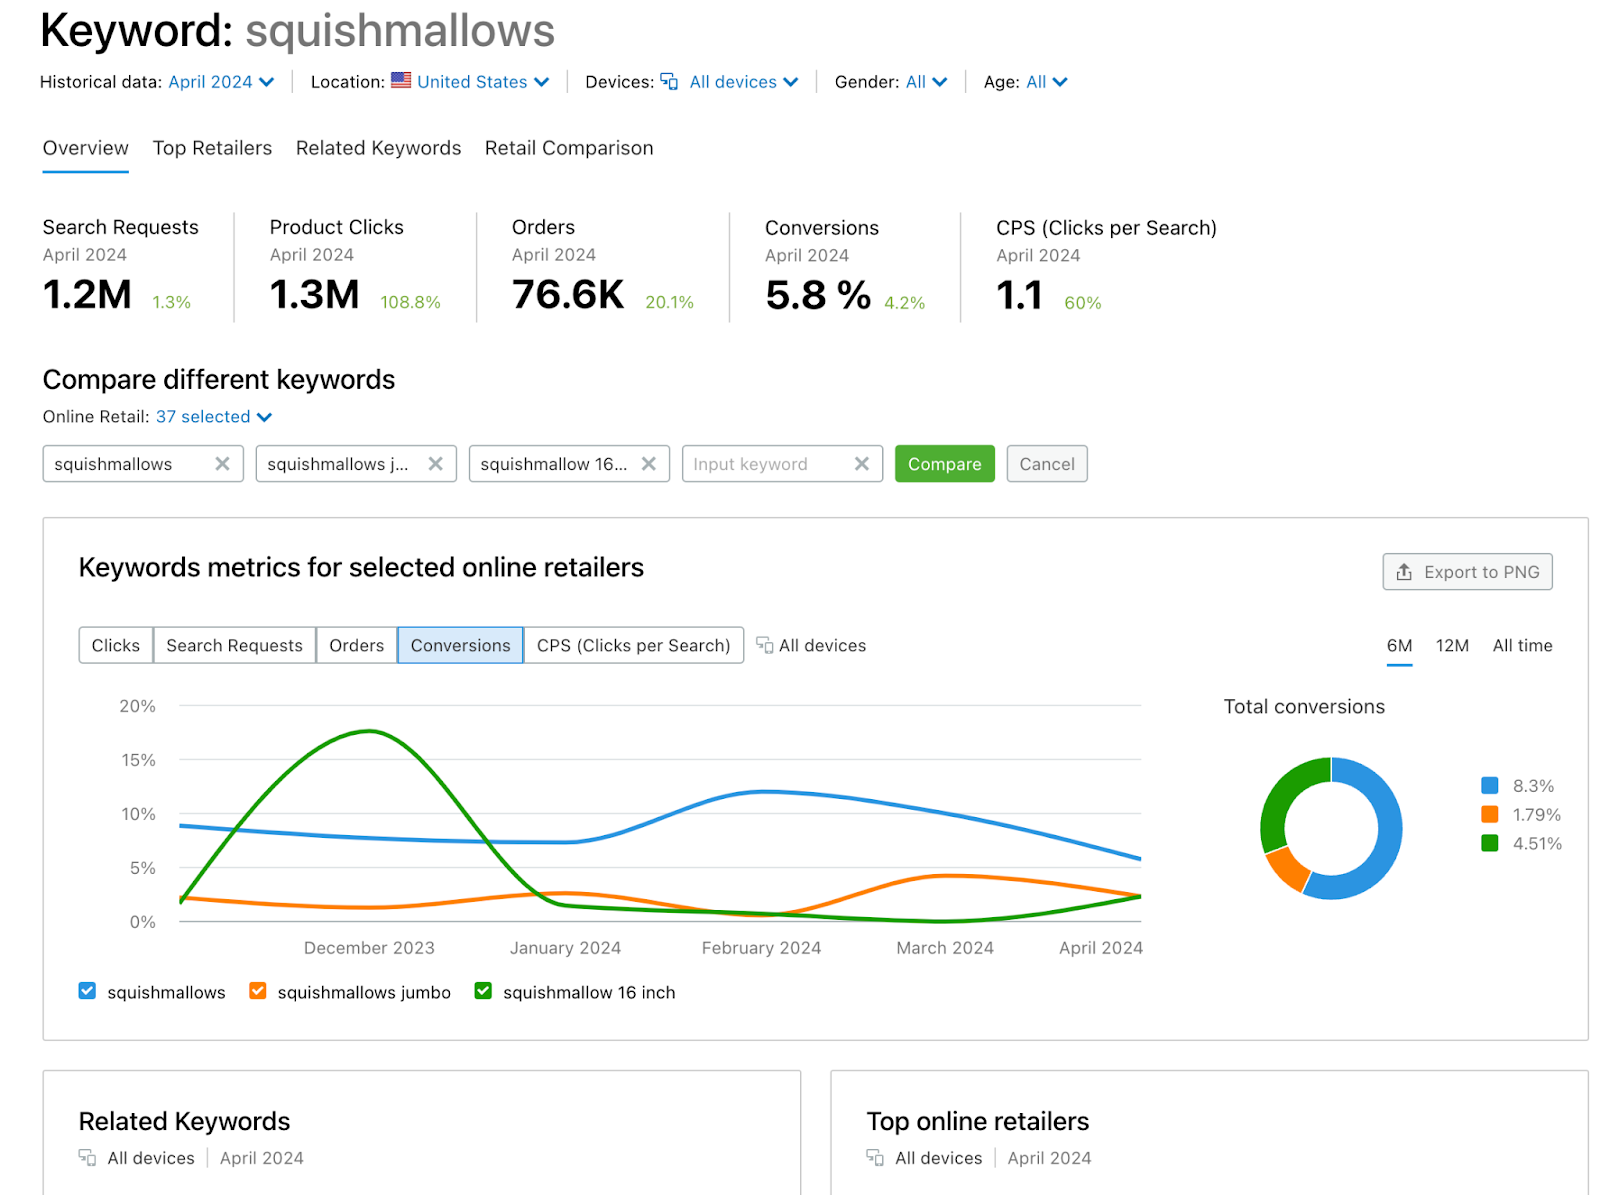Clear the empty Input keyword field

coord(861,464)
